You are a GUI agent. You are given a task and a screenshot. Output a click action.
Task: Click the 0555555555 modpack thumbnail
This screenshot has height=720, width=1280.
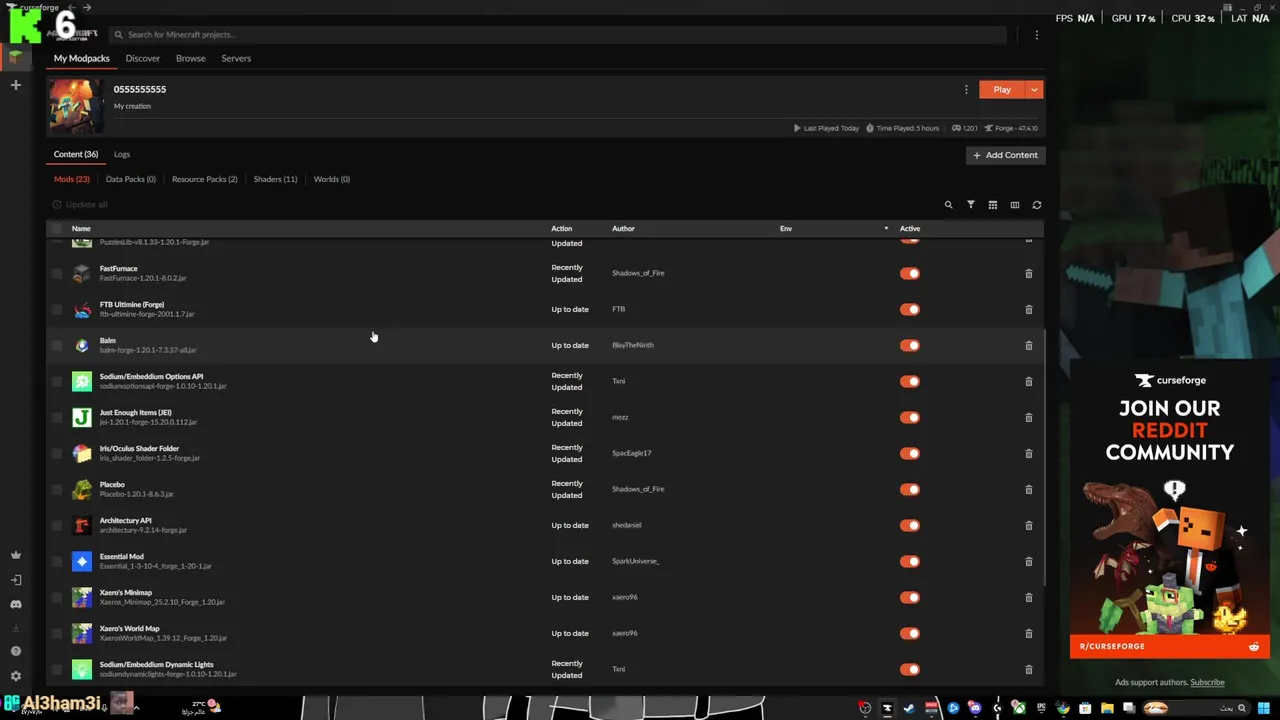[76, 106]
